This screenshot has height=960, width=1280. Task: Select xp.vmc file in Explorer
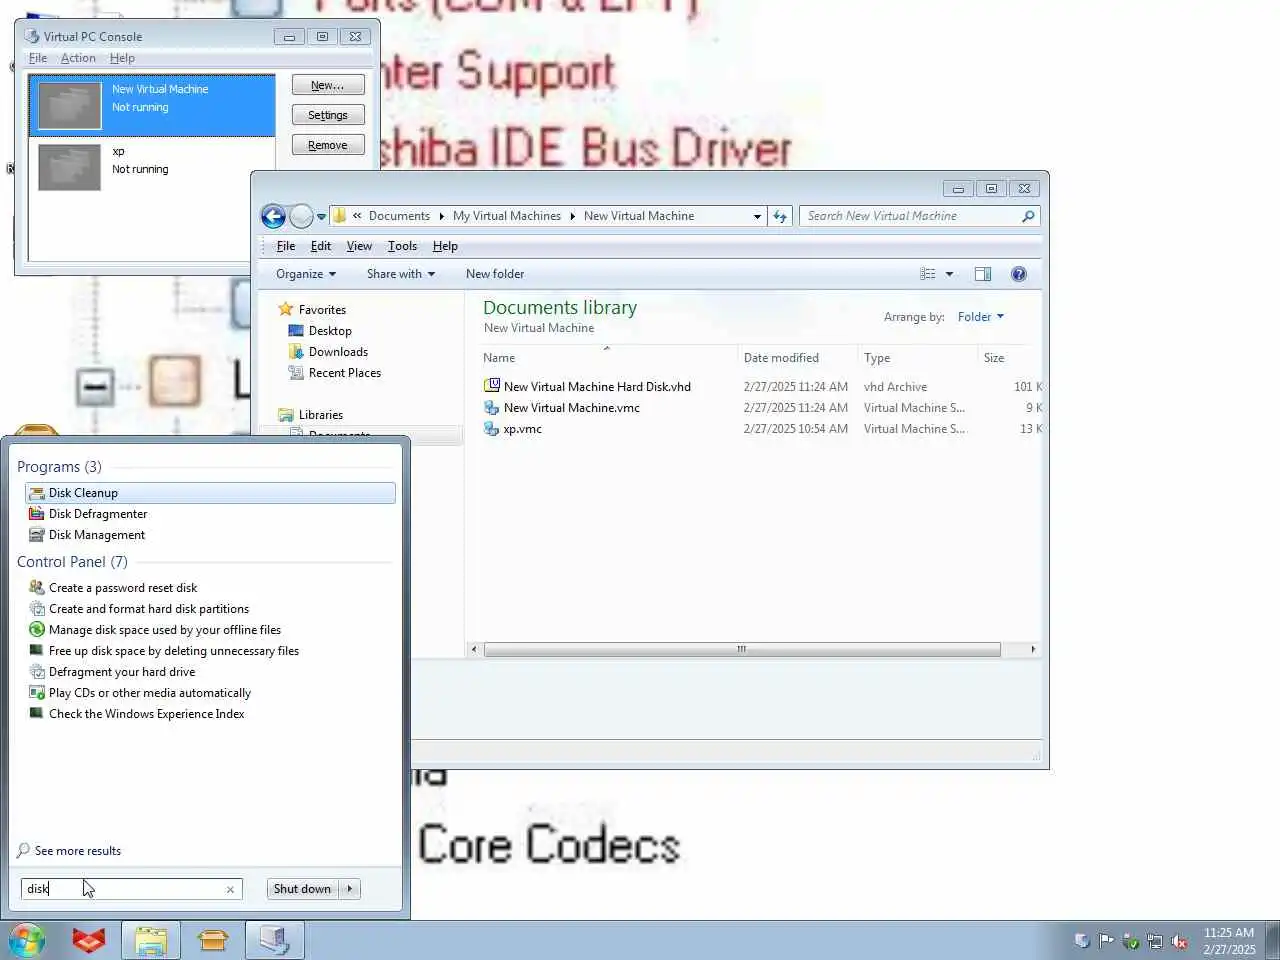tap(522, 429)
